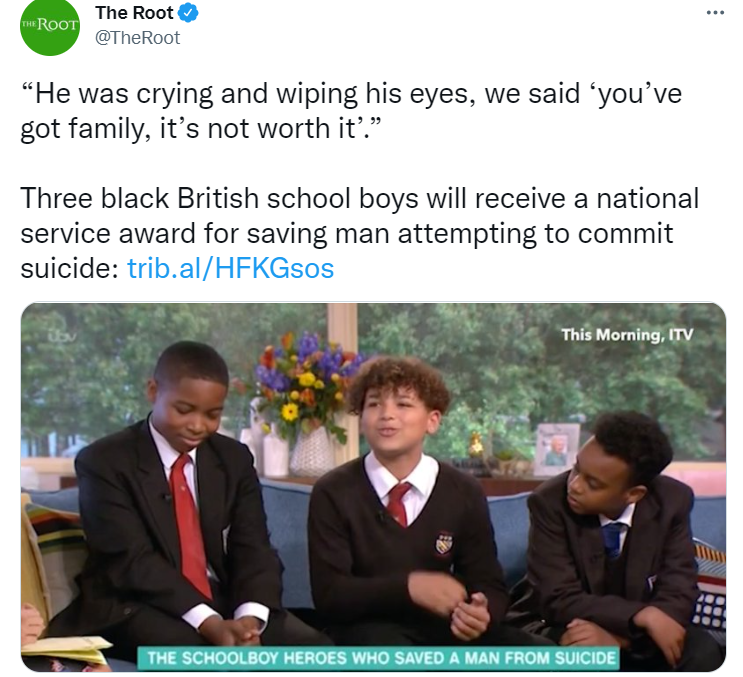Follow the trib.al/HFKGsos article link
Viewport: 743px width, 677px height.
pos(231,268)
